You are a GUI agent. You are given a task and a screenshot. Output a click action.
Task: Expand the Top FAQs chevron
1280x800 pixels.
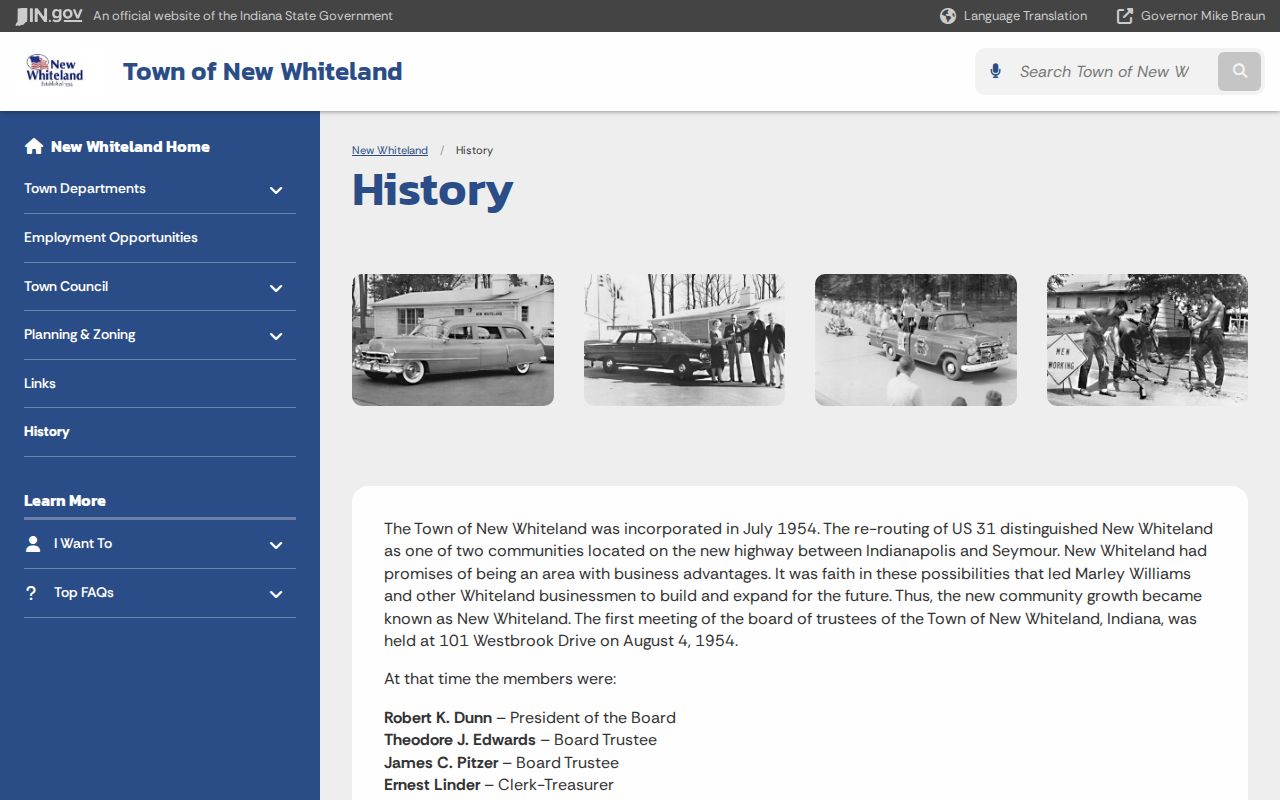click(276, 594)
